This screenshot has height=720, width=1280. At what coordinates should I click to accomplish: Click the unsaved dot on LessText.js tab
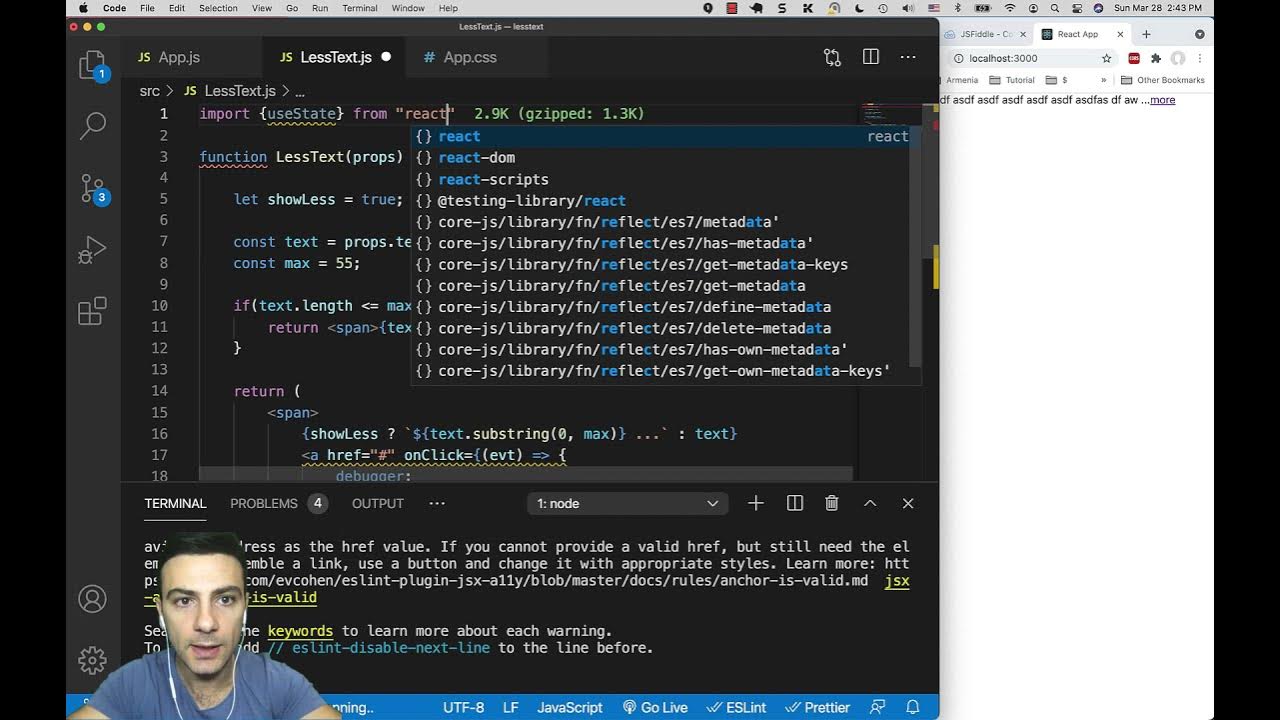point(386,57)
